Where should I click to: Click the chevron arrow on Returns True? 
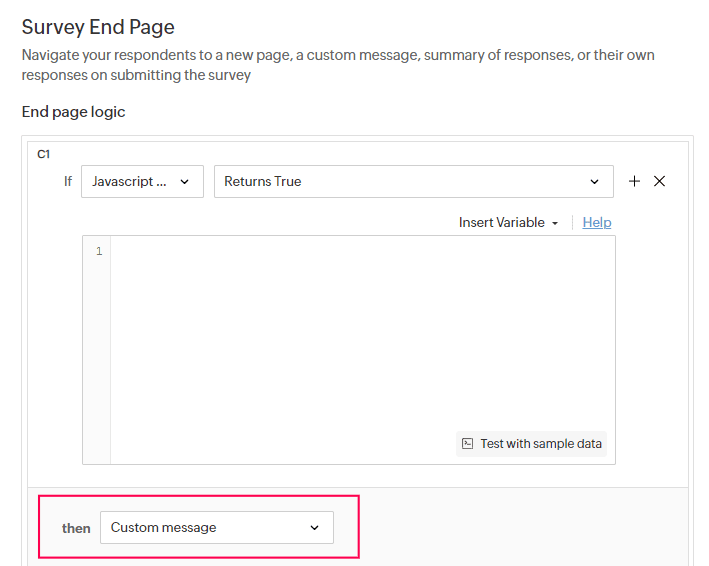click(595, 181)
